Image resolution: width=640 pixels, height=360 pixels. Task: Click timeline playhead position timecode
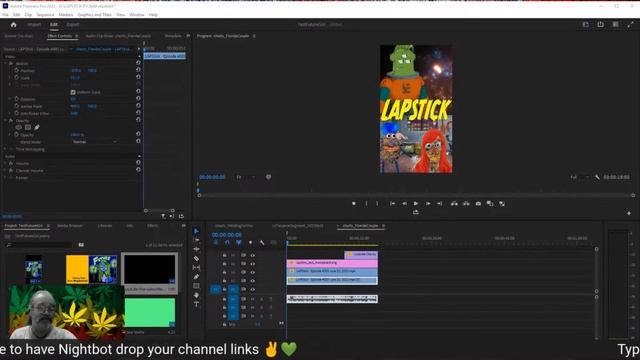pyautogui.click(x=227, y=235)
